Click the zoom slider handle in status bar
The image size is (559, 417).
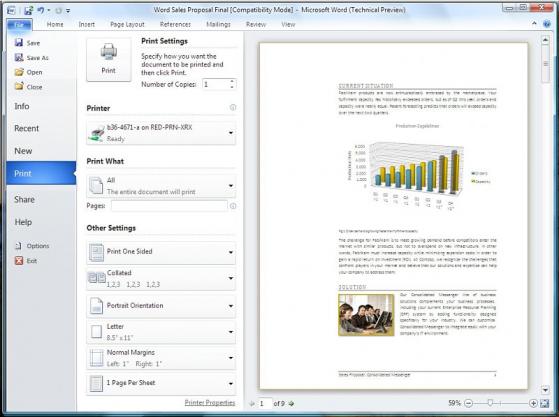pos(490,403)
